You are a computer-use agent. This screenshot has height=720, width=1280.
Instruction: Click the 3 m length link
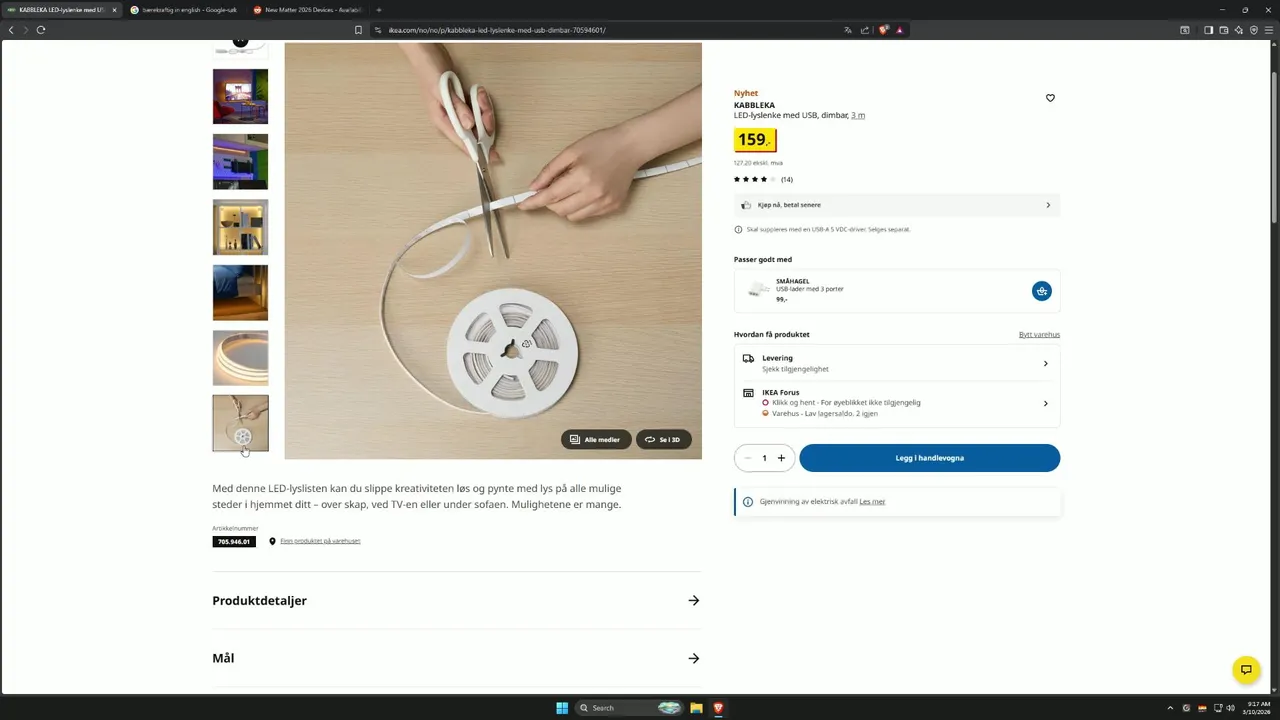coord(858,115)
